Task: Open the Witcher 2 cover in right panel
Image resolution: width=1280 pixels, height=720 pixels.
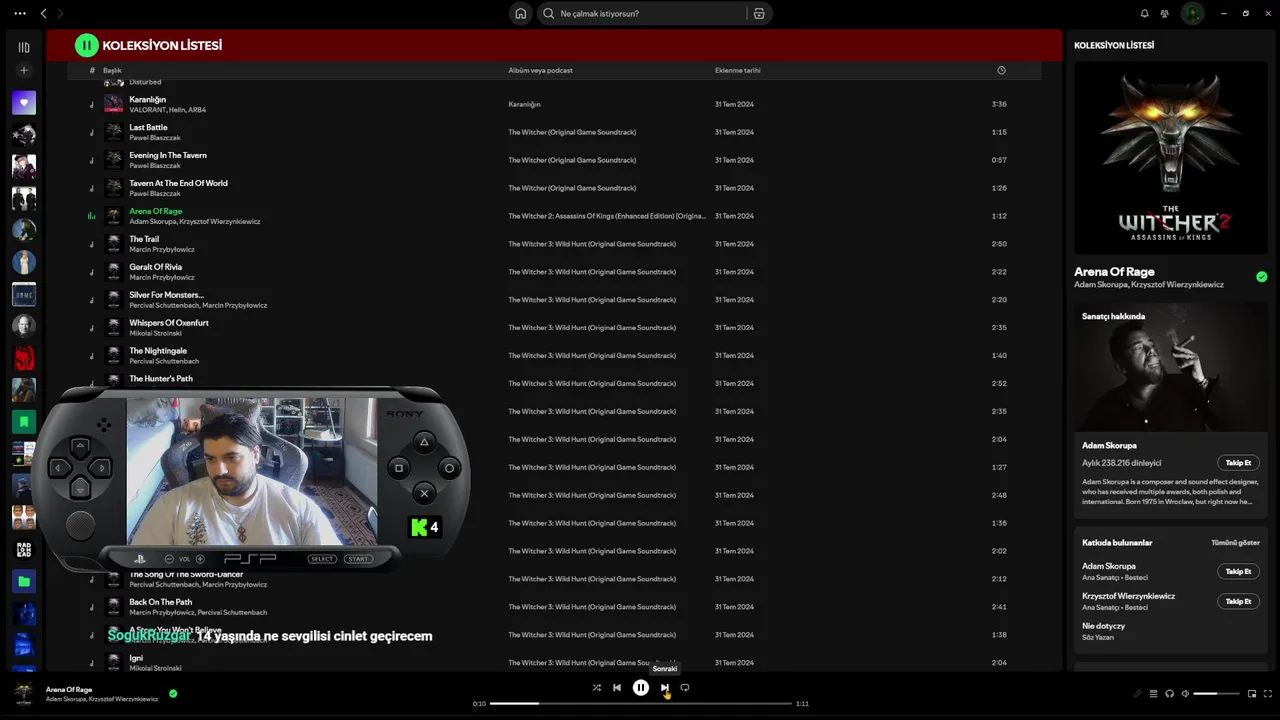Action: [x=1171, y=158]
